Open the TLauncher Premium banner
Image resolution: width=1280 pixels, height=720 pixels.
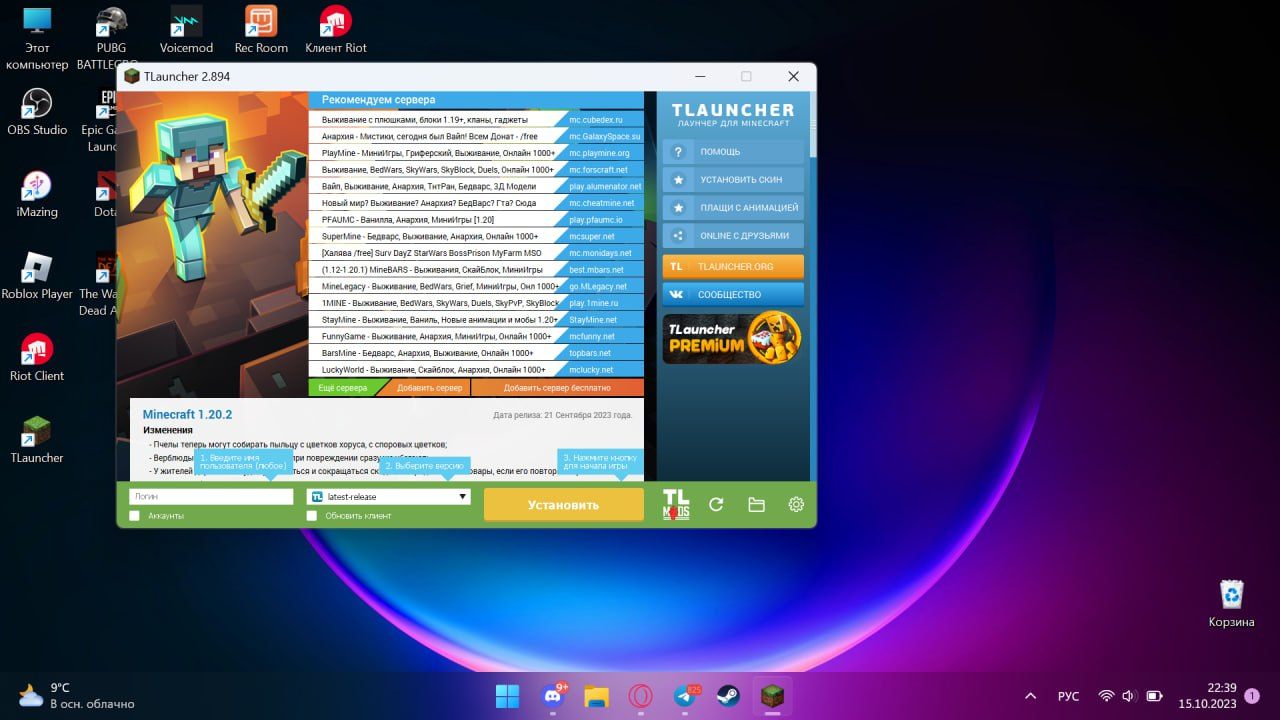click(x=733, y=338)
